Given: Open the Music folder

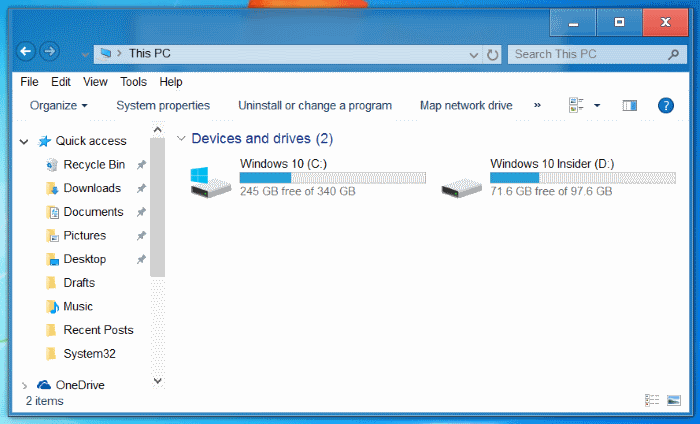Looking at the screenshot, I should coord(78,306).
